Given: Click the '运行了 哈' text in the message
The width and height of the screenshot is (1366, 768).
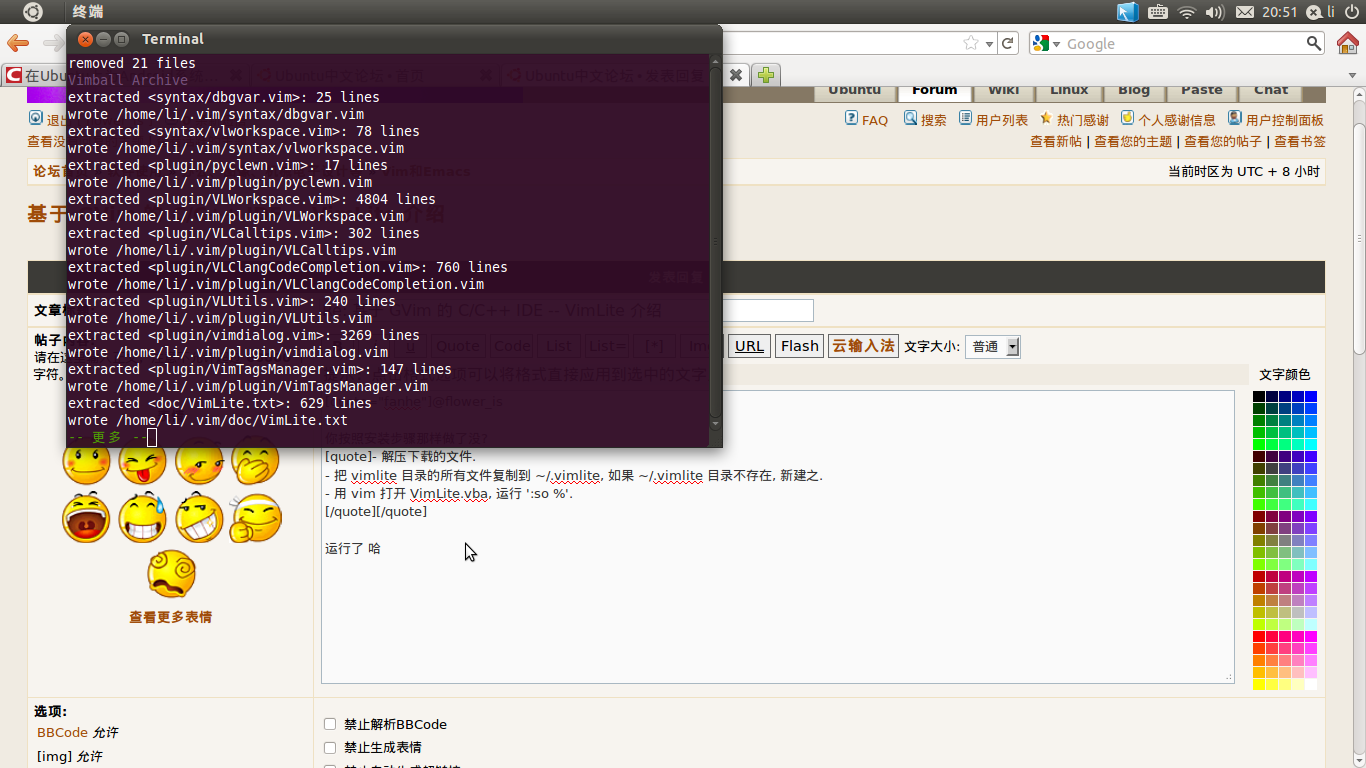Looking at the screenshot, I should point(353,548).
